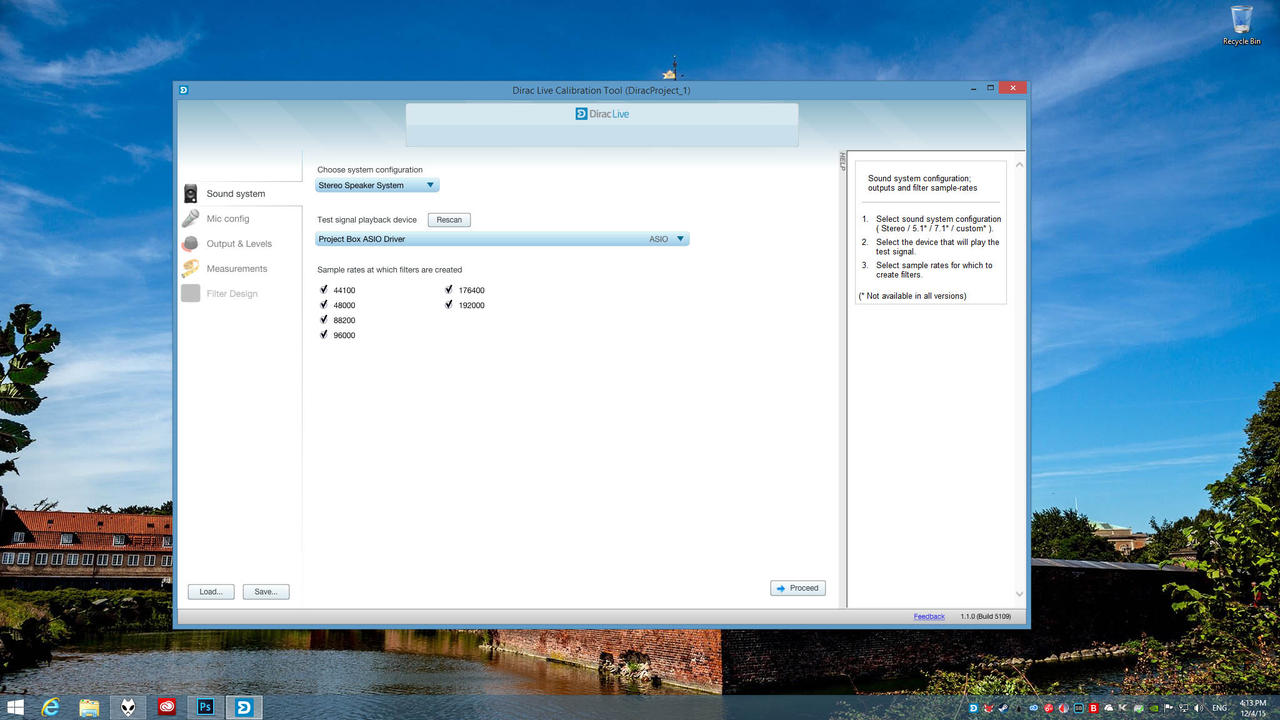Image resolution: width=1280 pixels, height=720 pixels.
Task: Click the help panel scroll down arrow
Action: coord(1020,595)
